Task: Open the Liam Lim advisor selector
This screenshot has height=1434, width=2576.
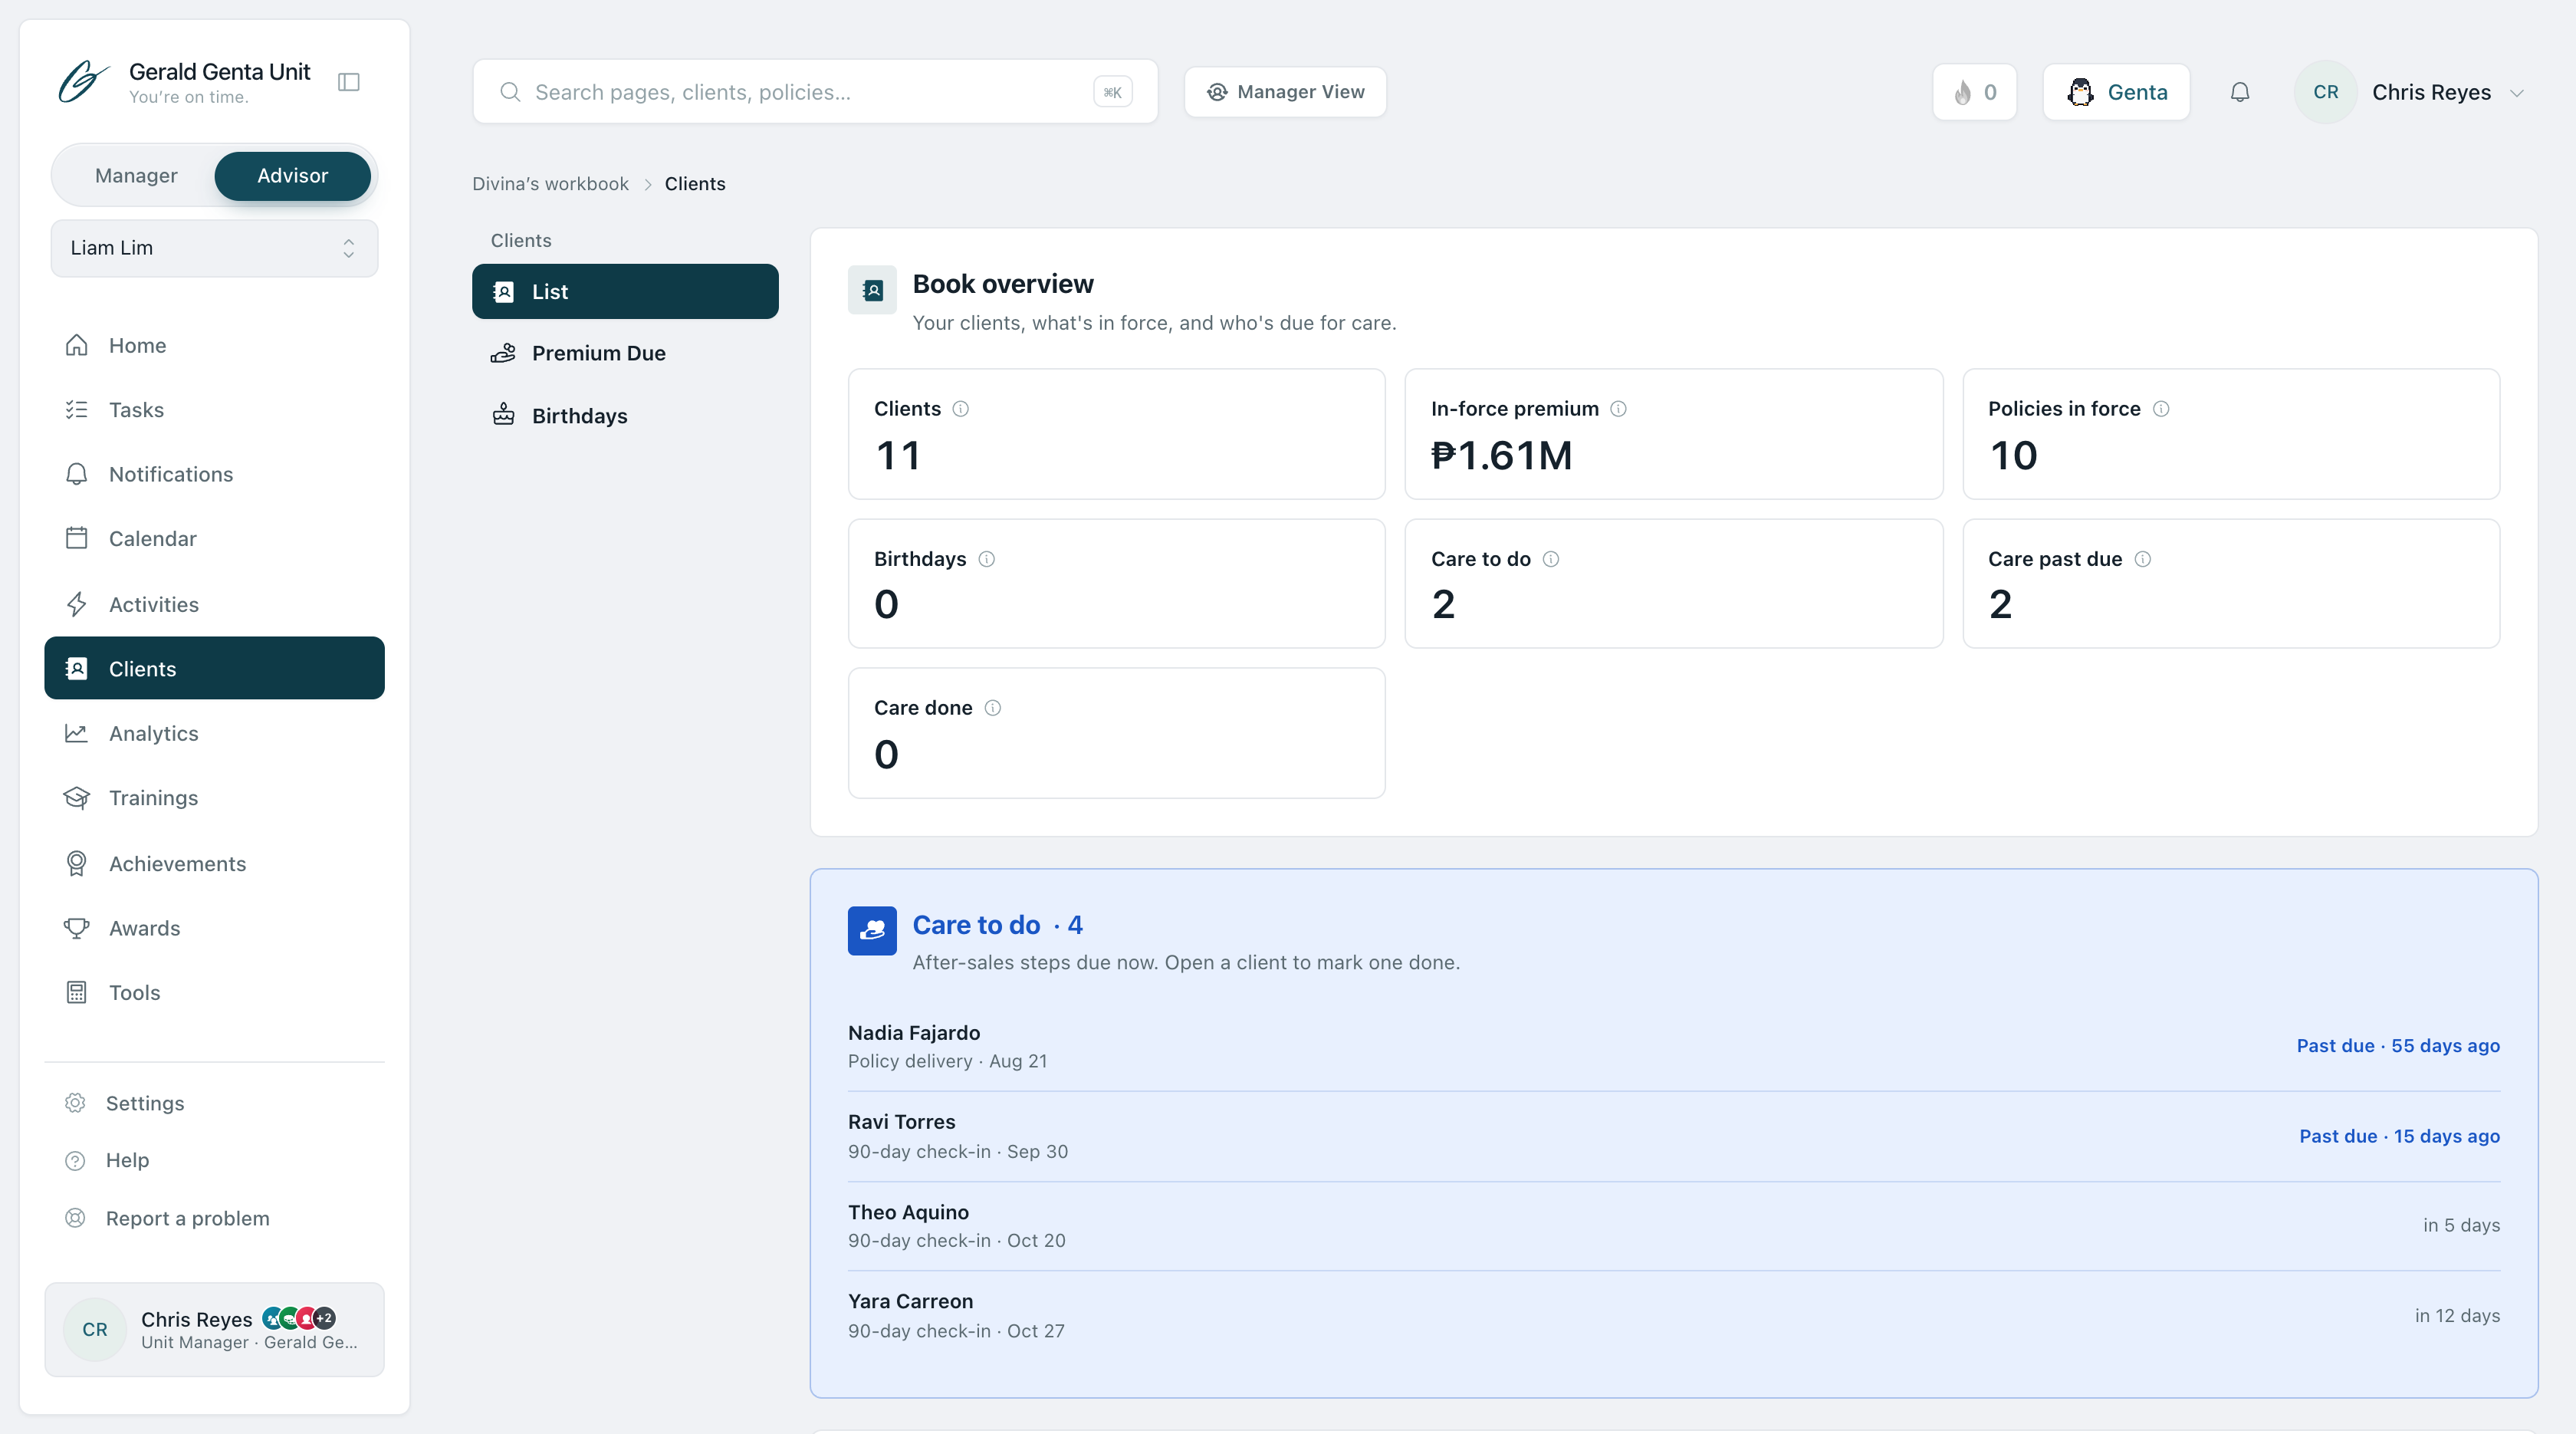Action: [214, 248]
